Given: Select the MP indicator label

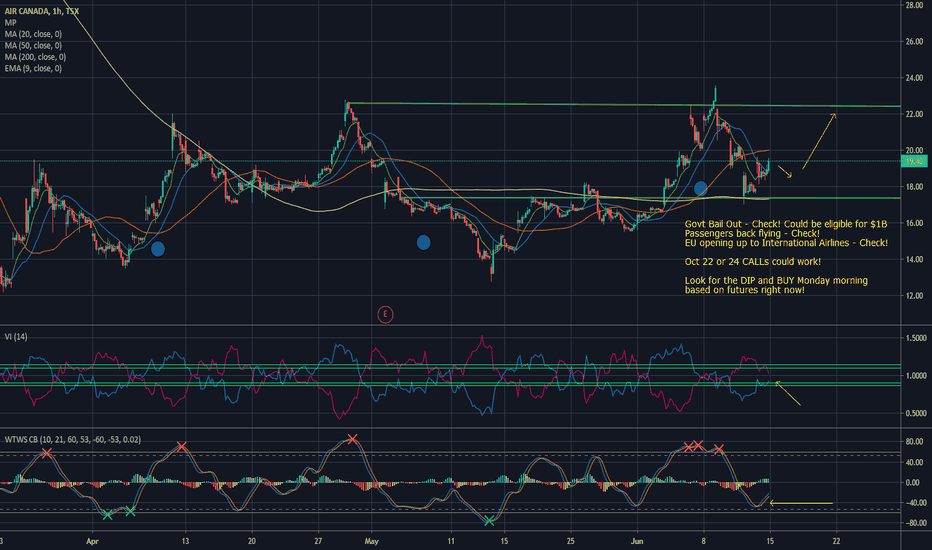Looking at the screenshot, I should tap(11, 23).
